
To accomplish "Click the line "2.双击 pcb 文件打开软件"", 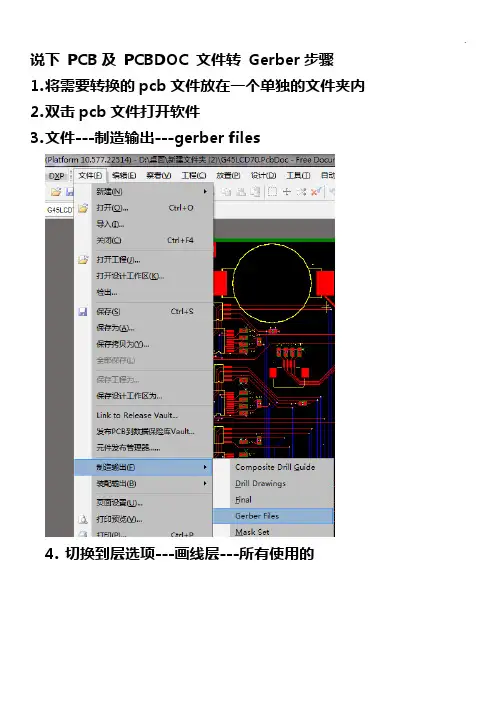I will tap(115, 111).
